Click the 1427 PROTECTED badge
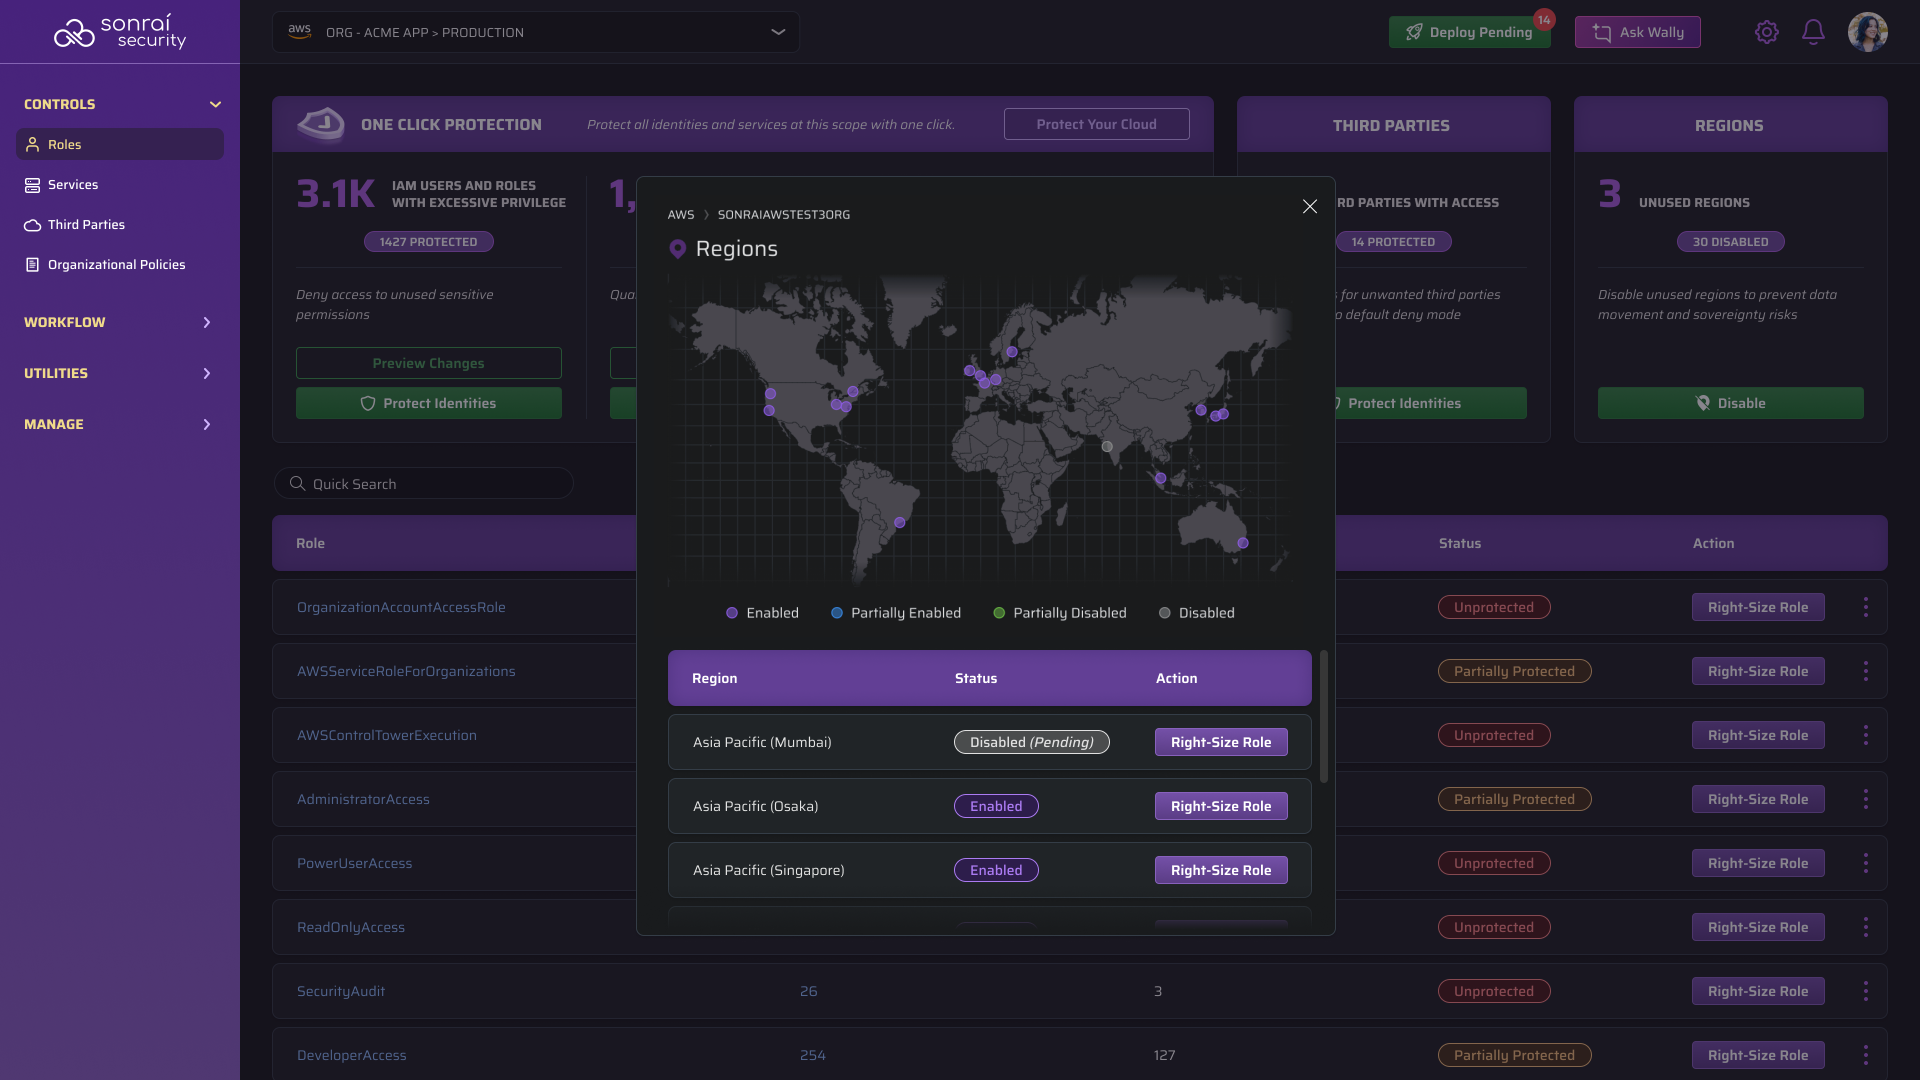Screen dimensions: 1920x1080 point(428,242)
